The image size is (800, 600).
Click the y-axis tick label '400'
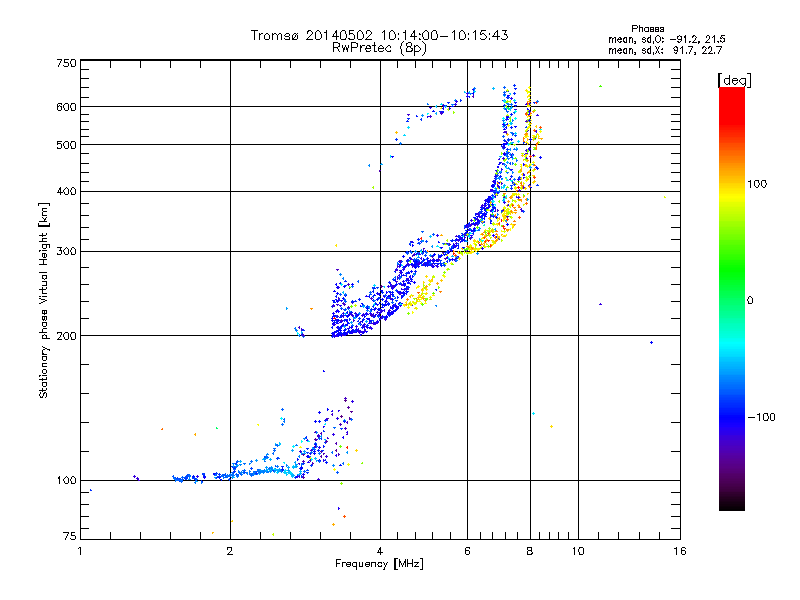tap(66, 192)
